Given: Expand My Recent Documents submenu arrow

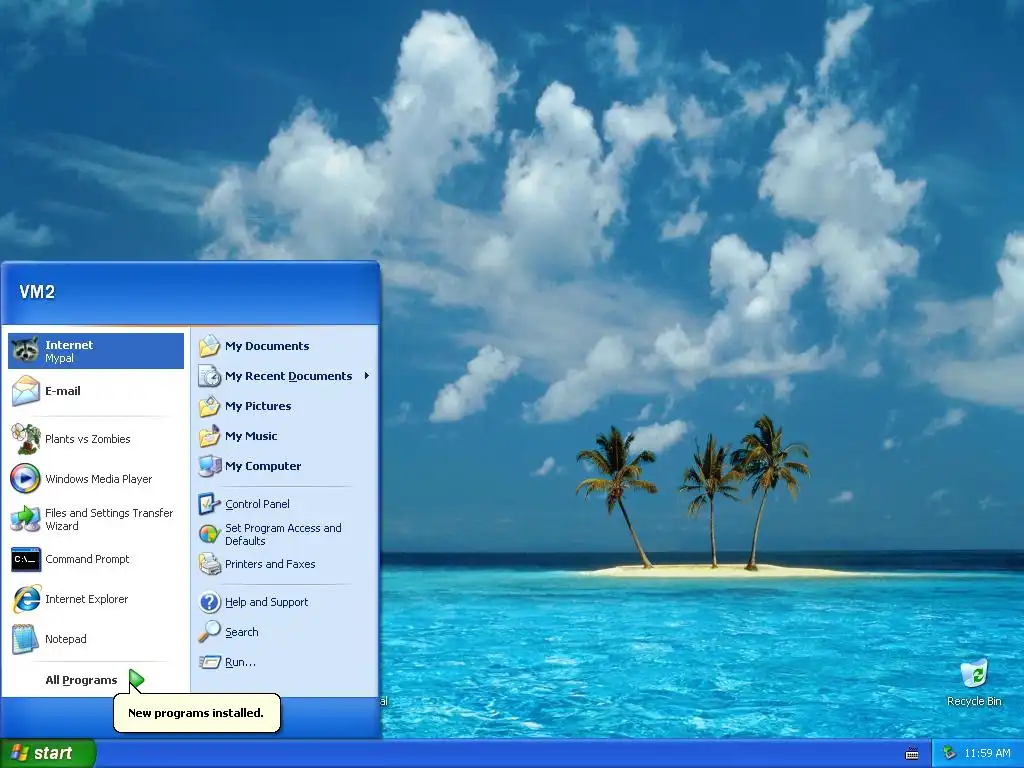Looking at the screenshot, I should [x=367, y=376].
